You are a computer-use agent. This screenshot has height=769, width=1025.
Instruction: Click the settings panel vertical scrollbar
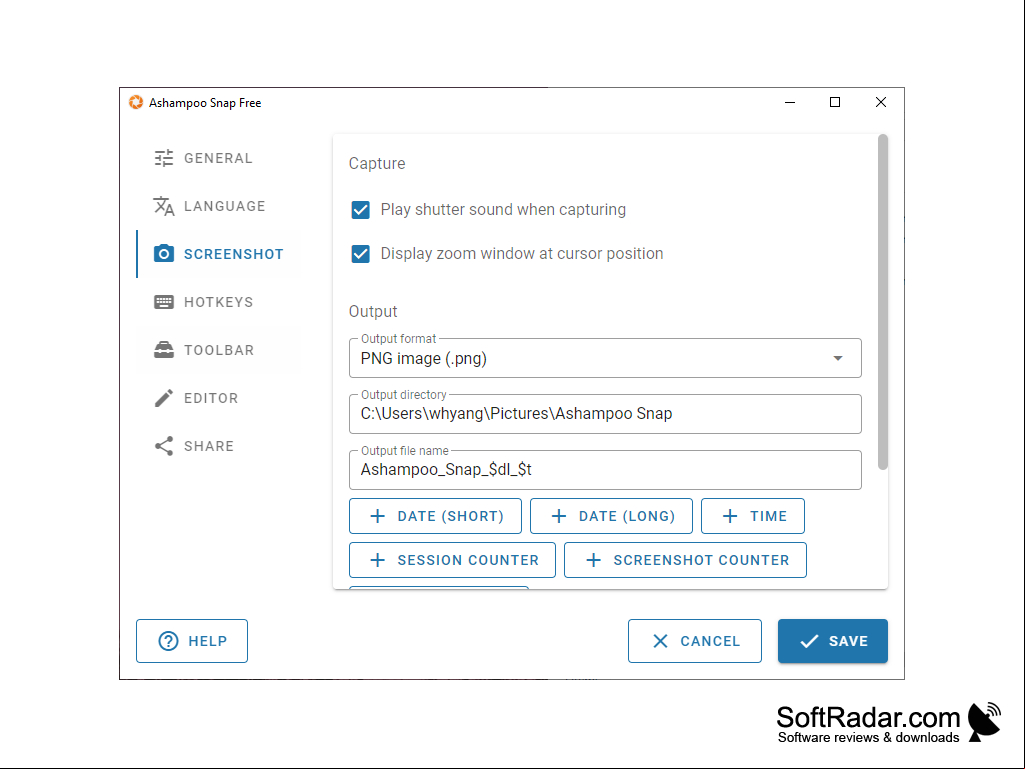[x=882, y=301]
